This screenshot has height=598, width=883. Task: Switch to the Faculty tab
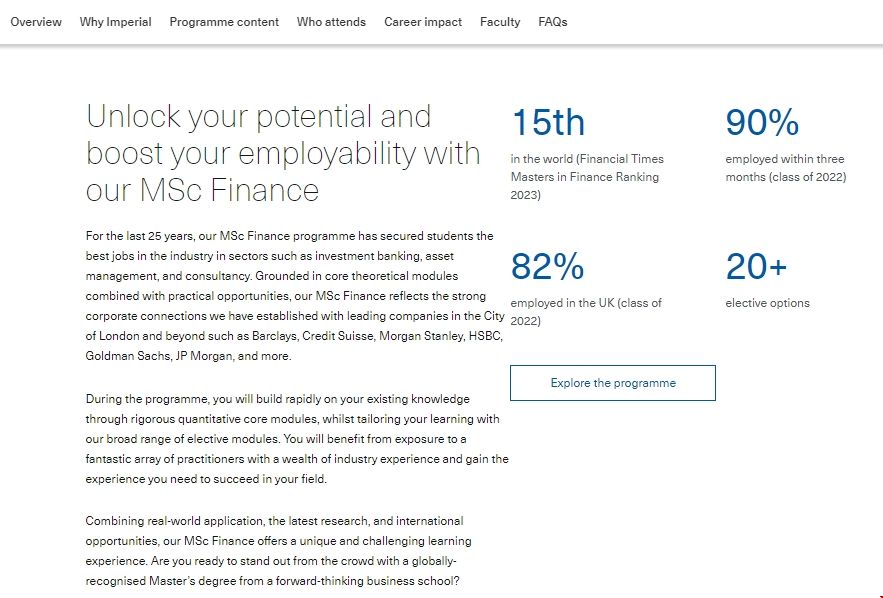(500, 22)
